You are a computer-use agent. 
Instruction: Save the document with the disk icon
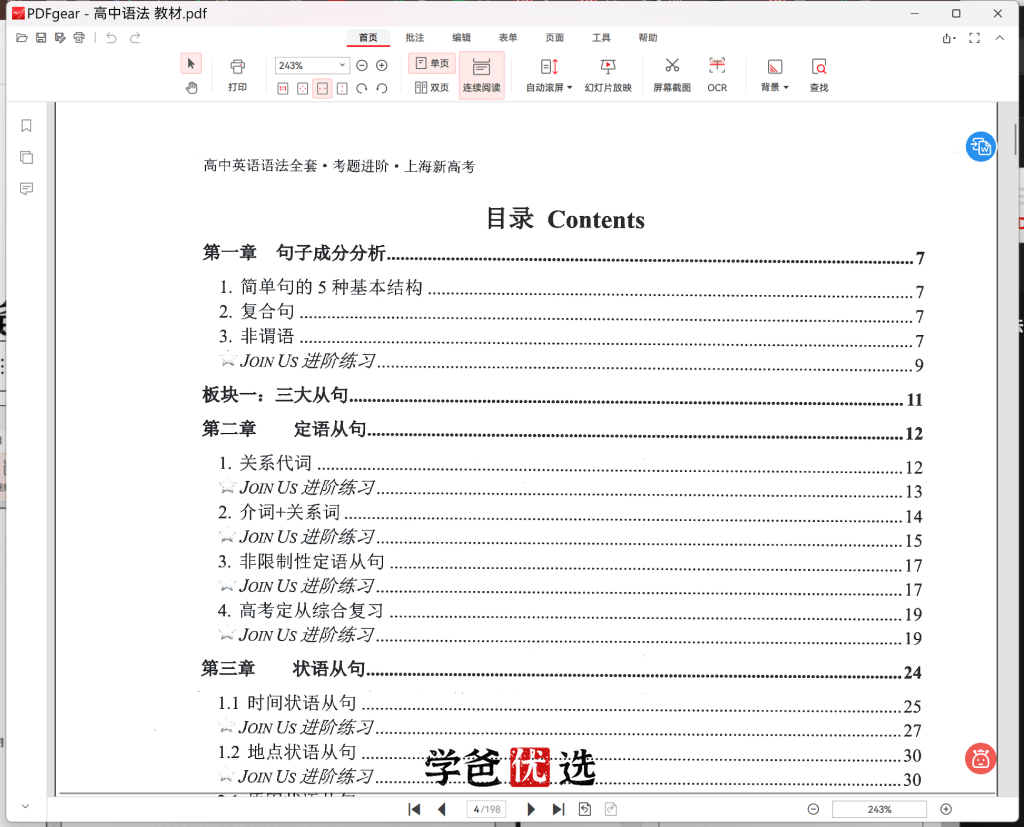(x=40, y=38)
